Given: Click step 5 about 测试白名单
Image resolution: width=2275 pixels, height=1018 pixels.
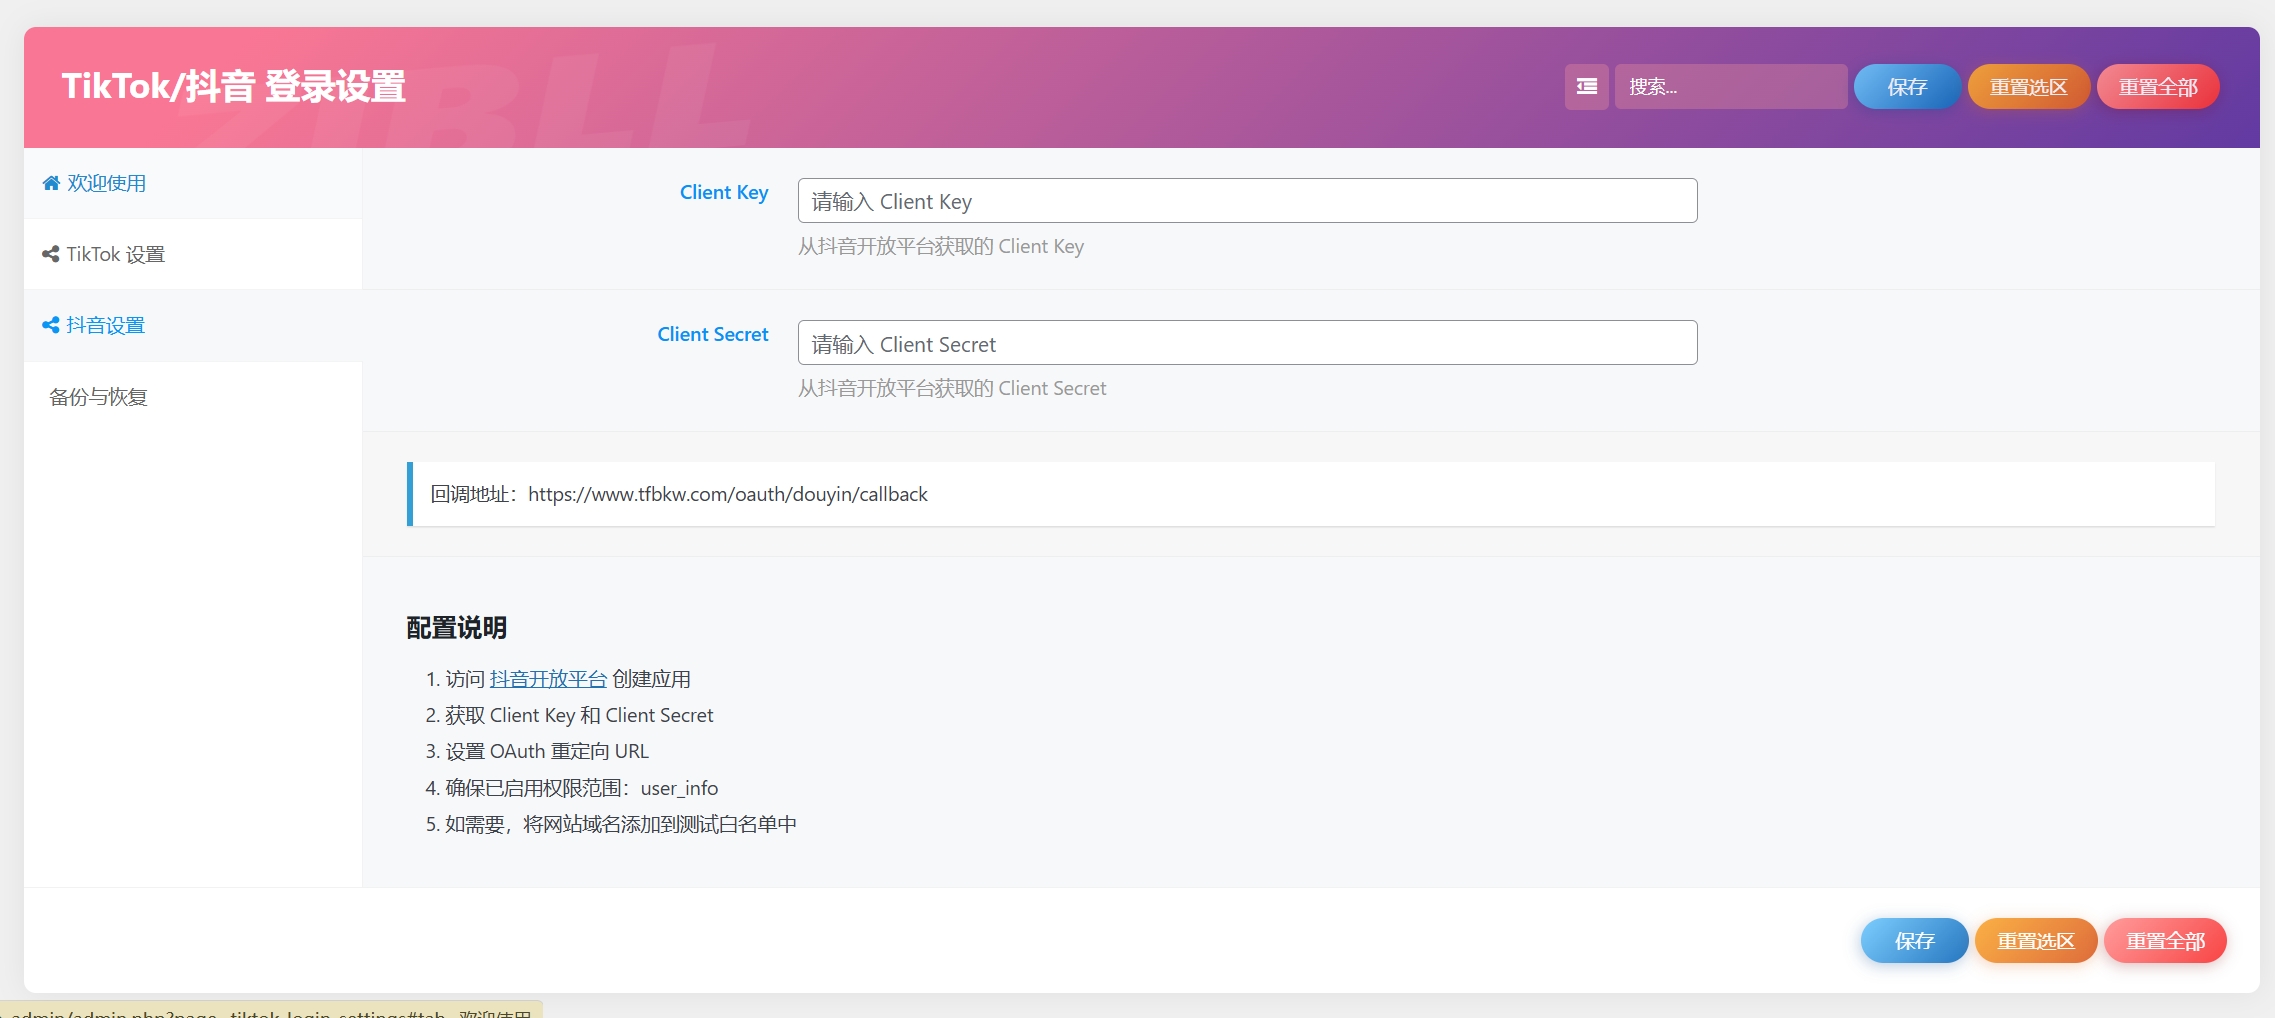Looking at the screenshot, I should [621, 824].
